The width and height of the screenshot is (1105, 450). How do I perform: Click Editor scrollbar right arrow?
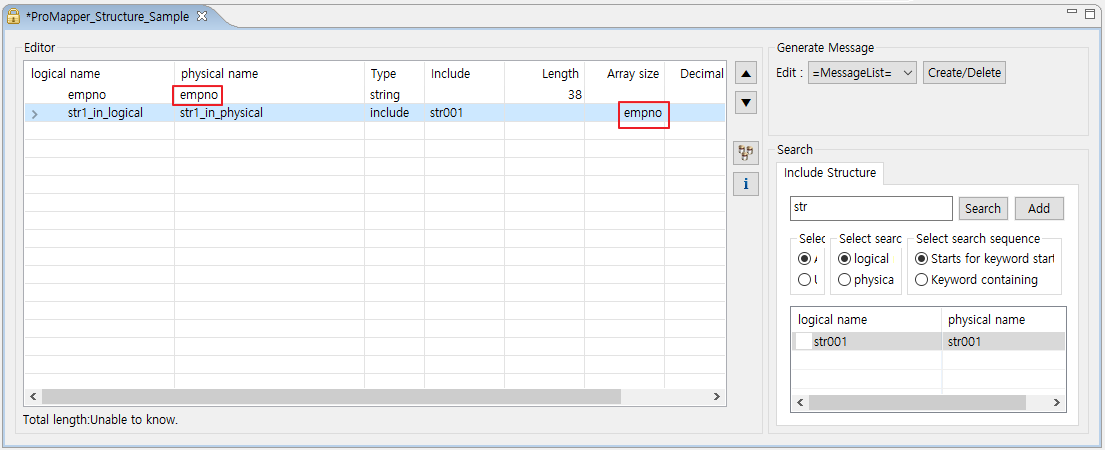click(717, 396)
